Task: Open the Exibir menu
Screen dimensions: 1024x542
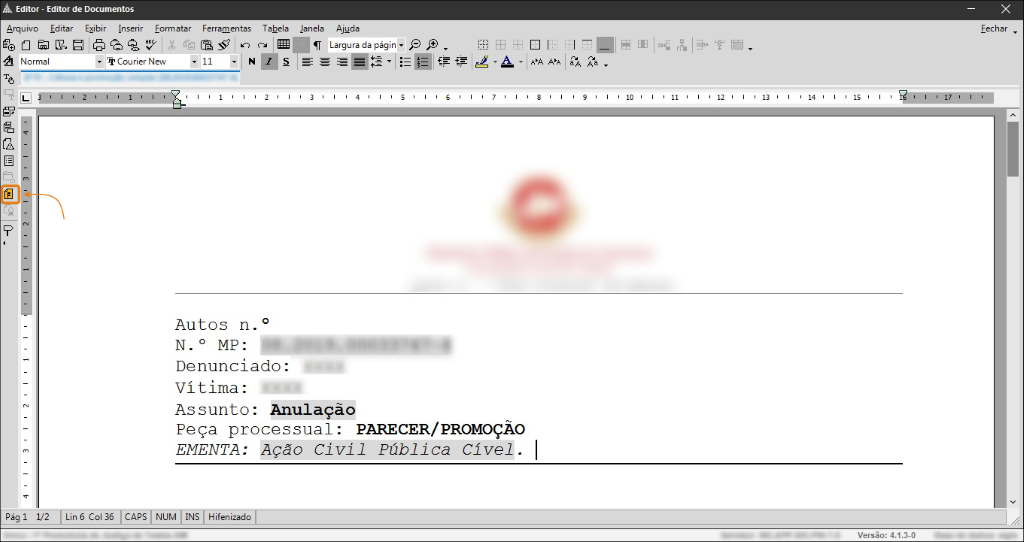Action: tap(95, 28)
